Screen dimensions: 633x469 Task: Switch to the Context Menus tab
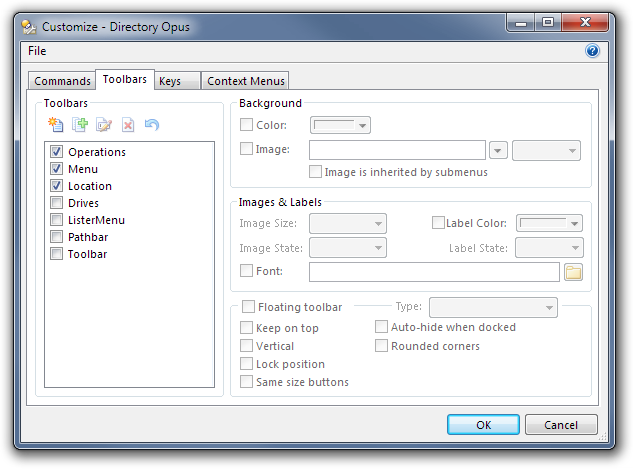click(x=245, y=81)
